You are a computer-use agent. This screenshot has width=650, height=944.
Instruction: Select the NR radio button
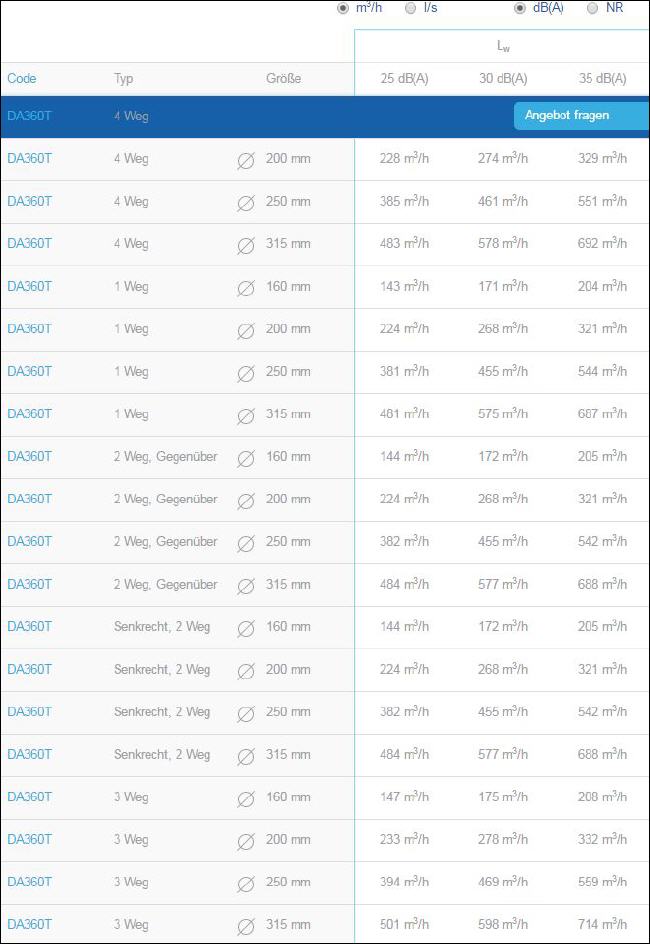point(592,8)
